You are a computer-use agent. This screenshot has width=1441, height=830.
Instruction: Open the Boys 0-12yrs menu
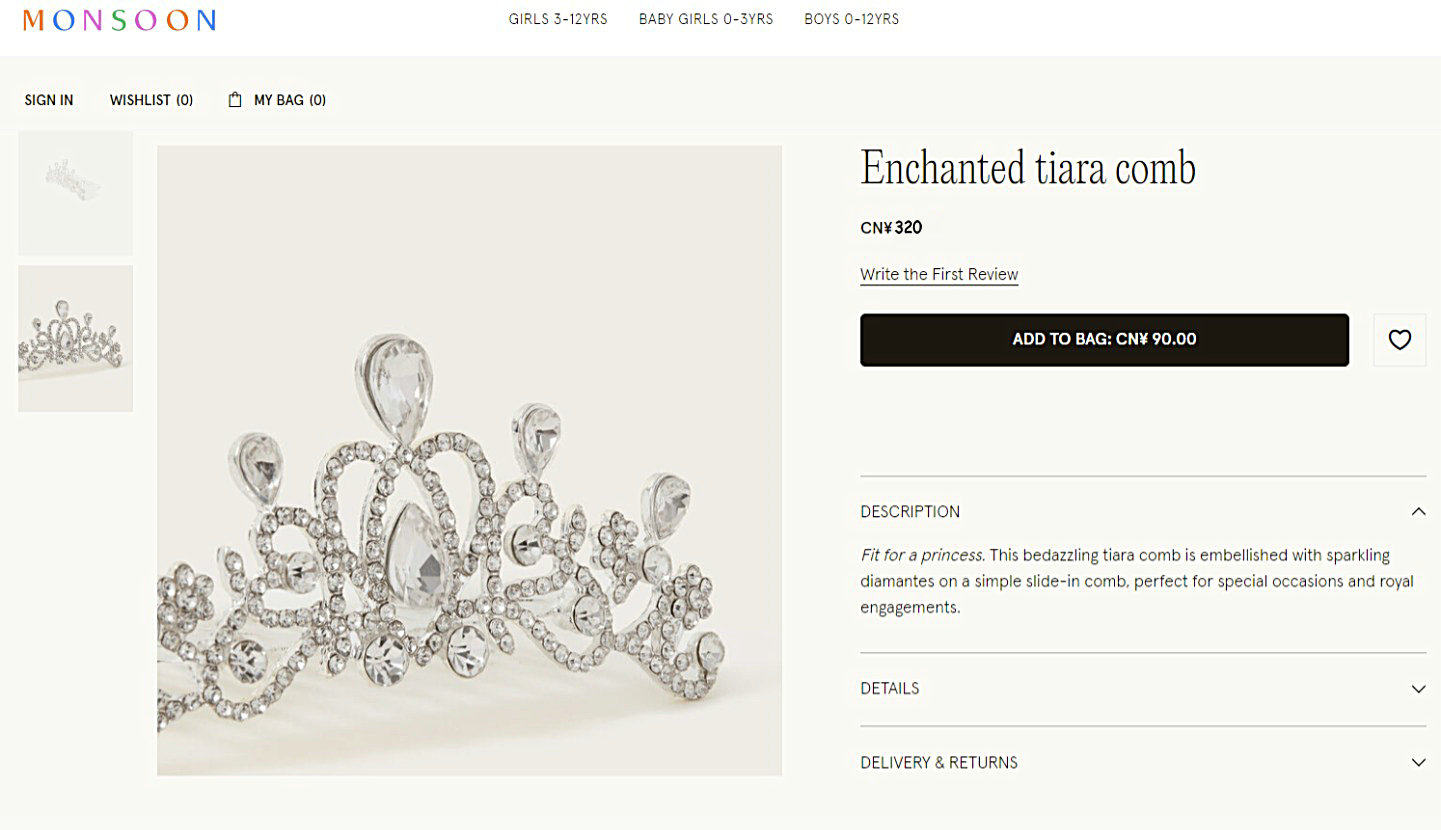tap(851, 19)
